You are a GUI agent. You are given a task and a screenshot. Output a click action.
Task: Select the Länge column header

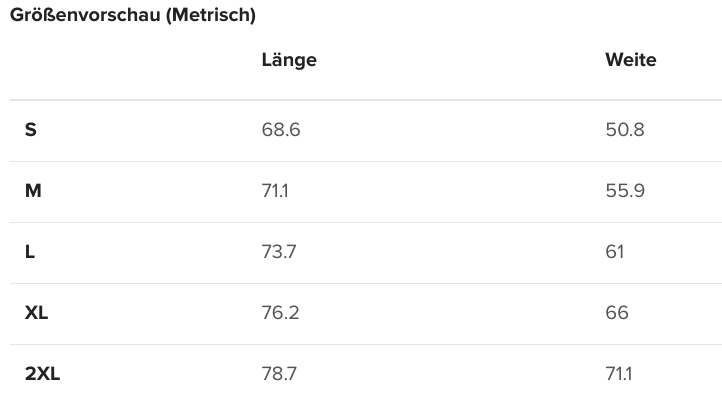click(x=289, y=60)
